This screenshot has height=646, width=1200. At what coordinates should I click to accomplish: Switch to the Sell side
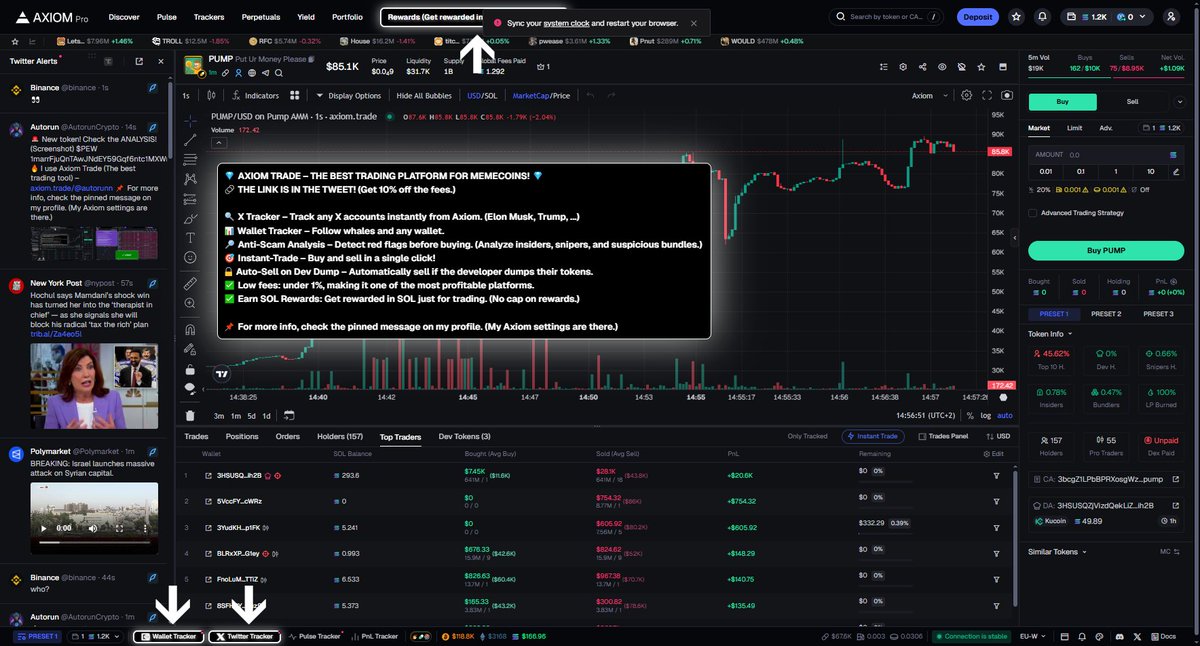coord(1133,101)
